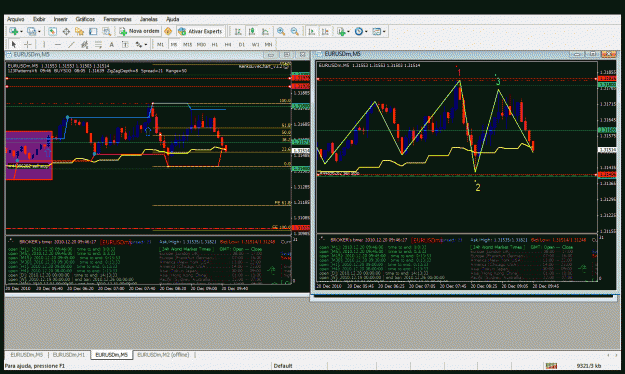625x374 pixels.
Task: Toggle chart auto scroll
Action: [x=312, y=31]
